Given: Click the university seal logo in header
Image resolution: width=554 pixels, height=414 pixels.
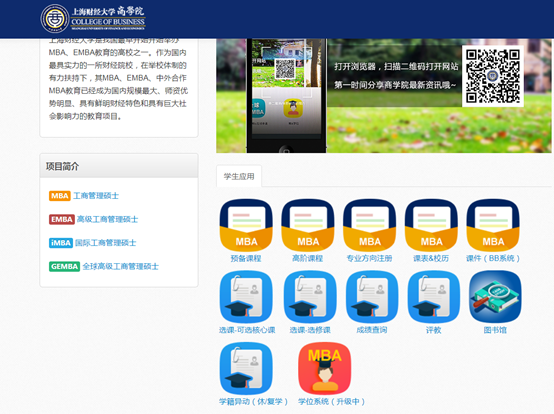Looking at the screenshot, I should pyautogui.click(x=54, y=19).
